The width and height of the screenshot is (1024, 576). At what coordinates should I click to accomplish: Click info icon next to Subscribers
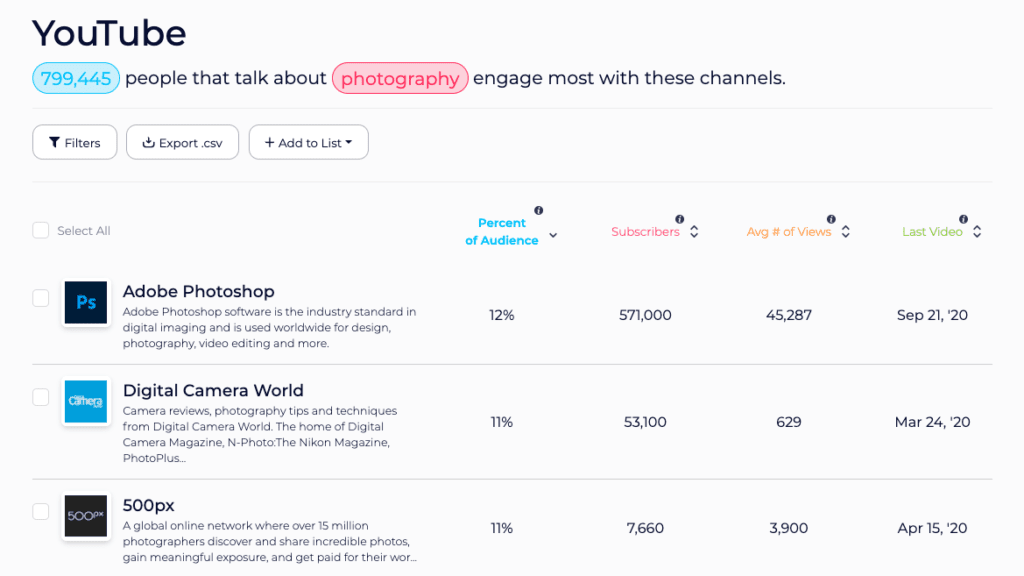(680, 219)
